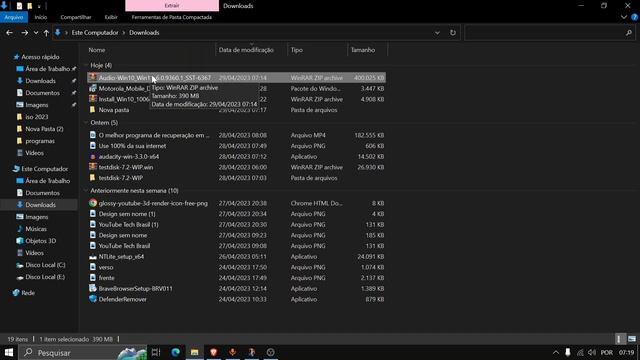Open recent locations dropdown arrow
This screenshot has height=360, width=640.
pos(36,33)
